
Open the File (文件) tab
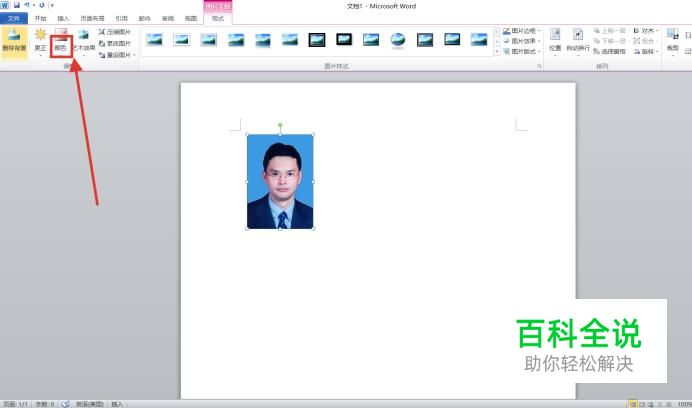click(14, 19)
